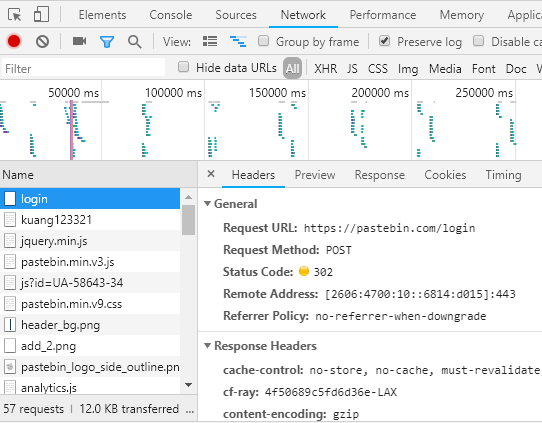
Task: Switch to large request rows view icon
Action: click(210, 41)
